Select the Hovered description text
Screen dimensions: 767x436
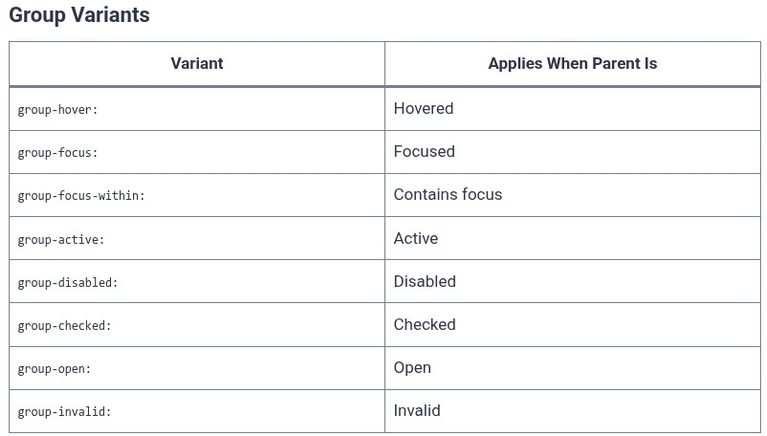tap(424, 108)
